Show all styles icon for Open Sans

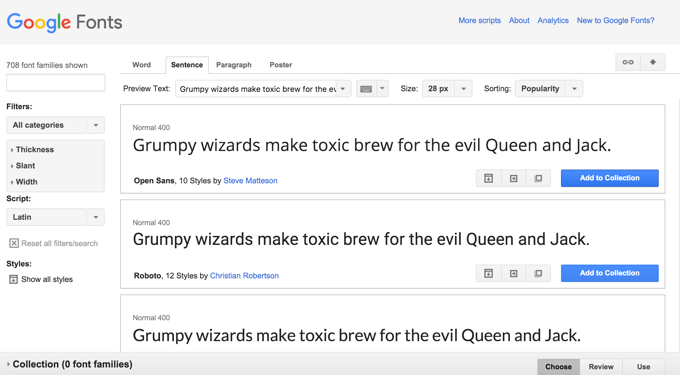click(489, 178)
